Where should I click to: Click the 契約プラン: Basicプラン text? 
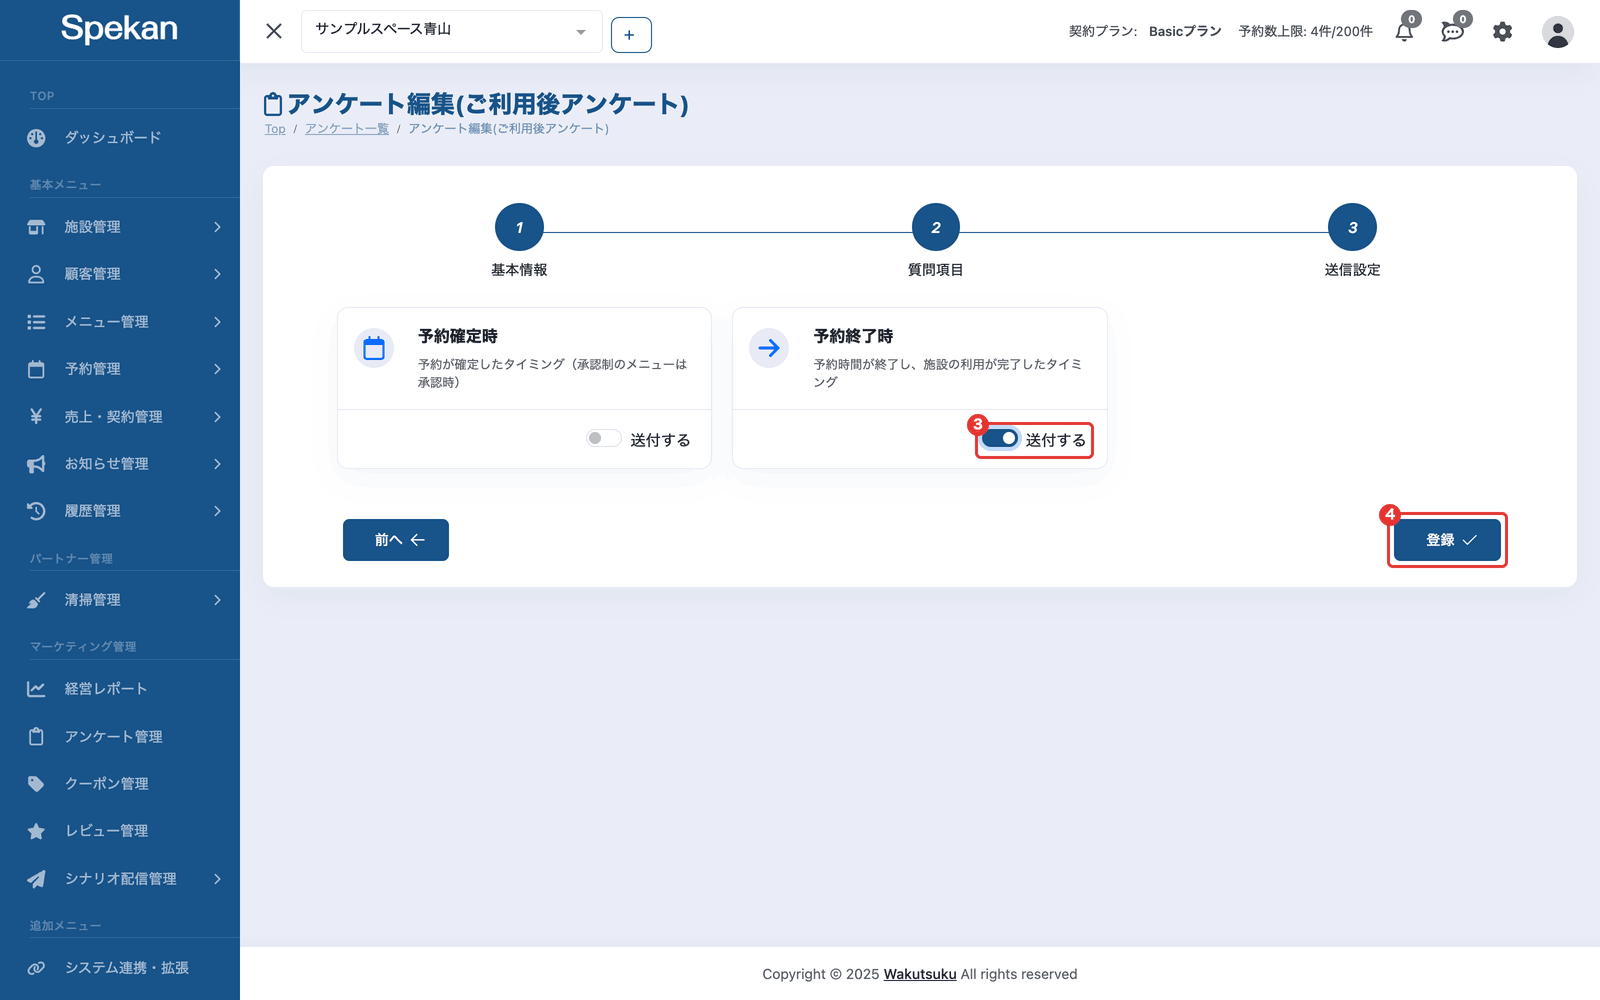pyautogui.click(x=1145, y=32)
